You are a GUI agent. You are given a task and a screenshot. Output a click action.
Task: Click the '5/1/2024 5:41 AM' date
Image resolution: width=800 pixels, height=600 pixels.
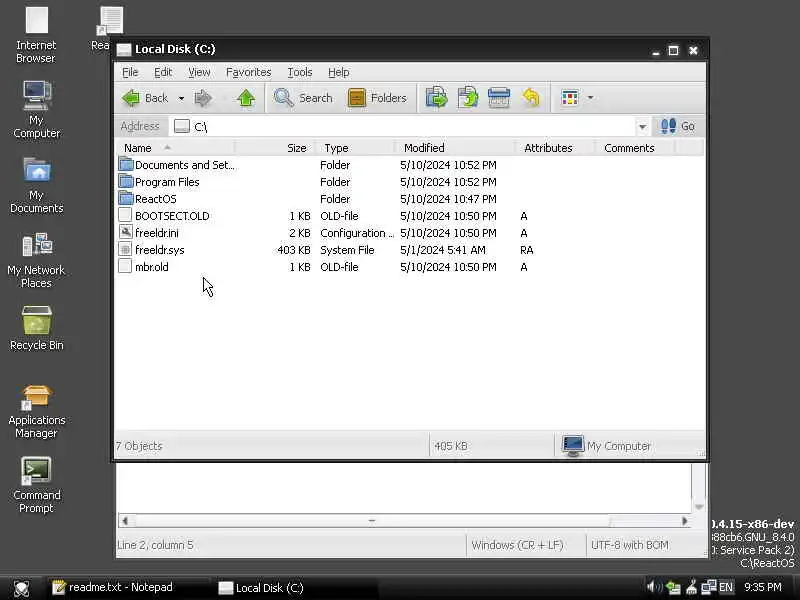[443, 250]
